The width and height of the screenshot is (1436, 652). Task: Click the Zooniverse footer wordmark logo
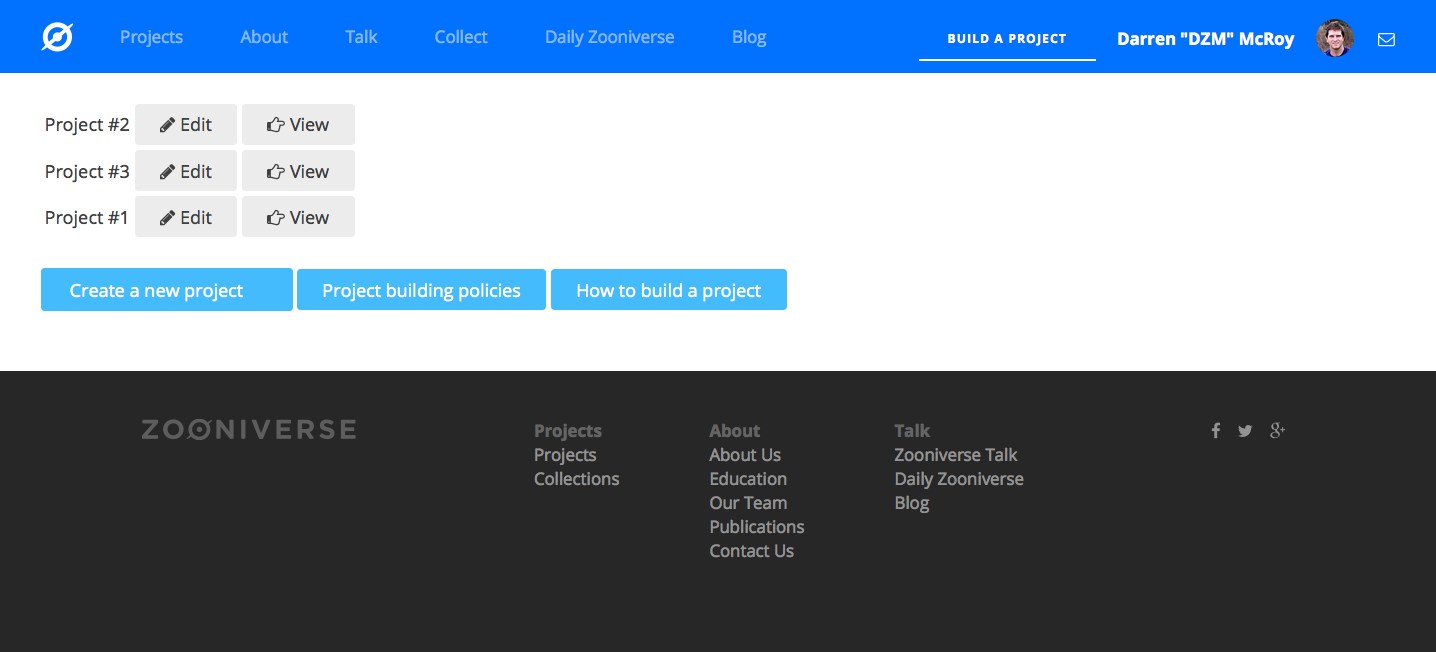tap(248, 430)
